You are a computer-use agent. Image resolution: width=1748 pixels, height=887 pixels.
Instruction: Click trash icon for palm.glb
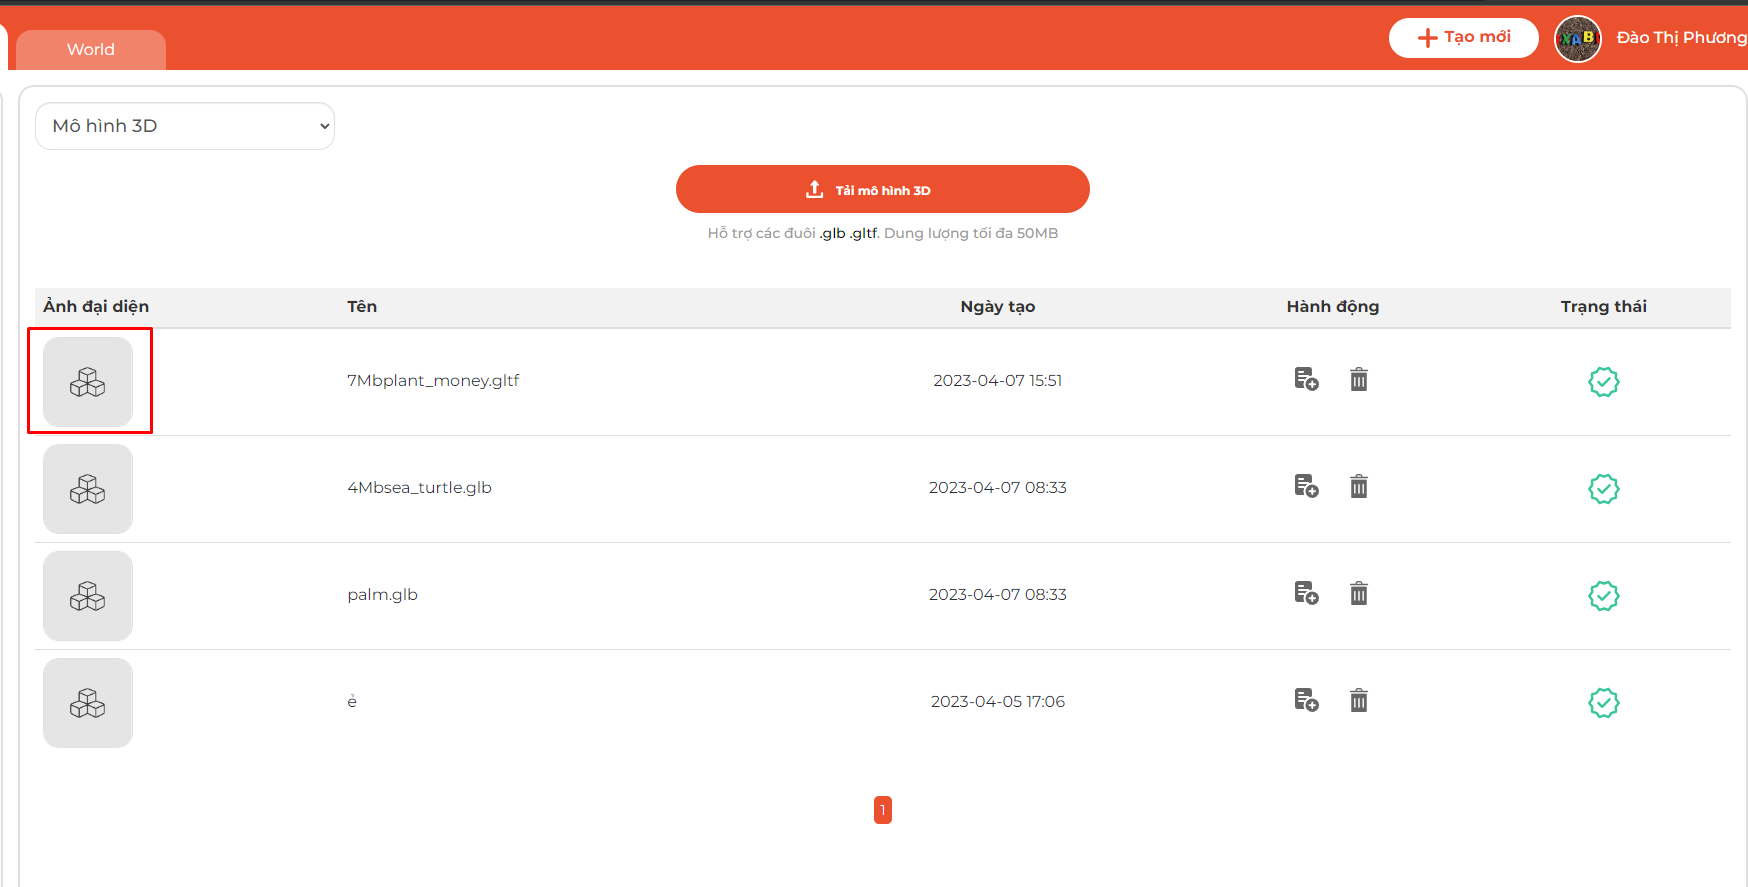pos(1358,594)
